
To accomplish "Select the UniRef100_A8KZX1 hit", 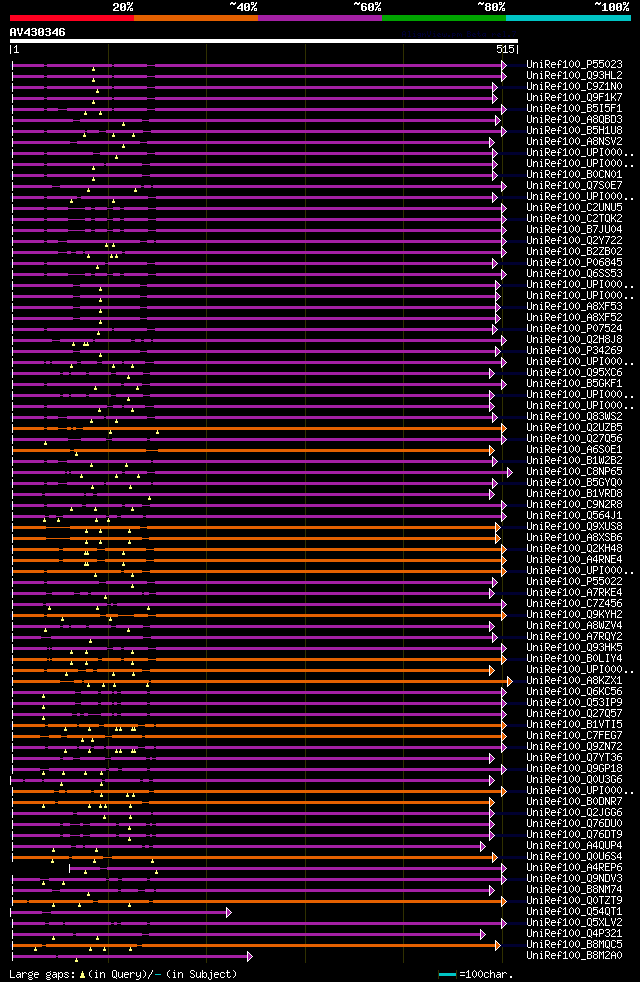I will 574,681.
